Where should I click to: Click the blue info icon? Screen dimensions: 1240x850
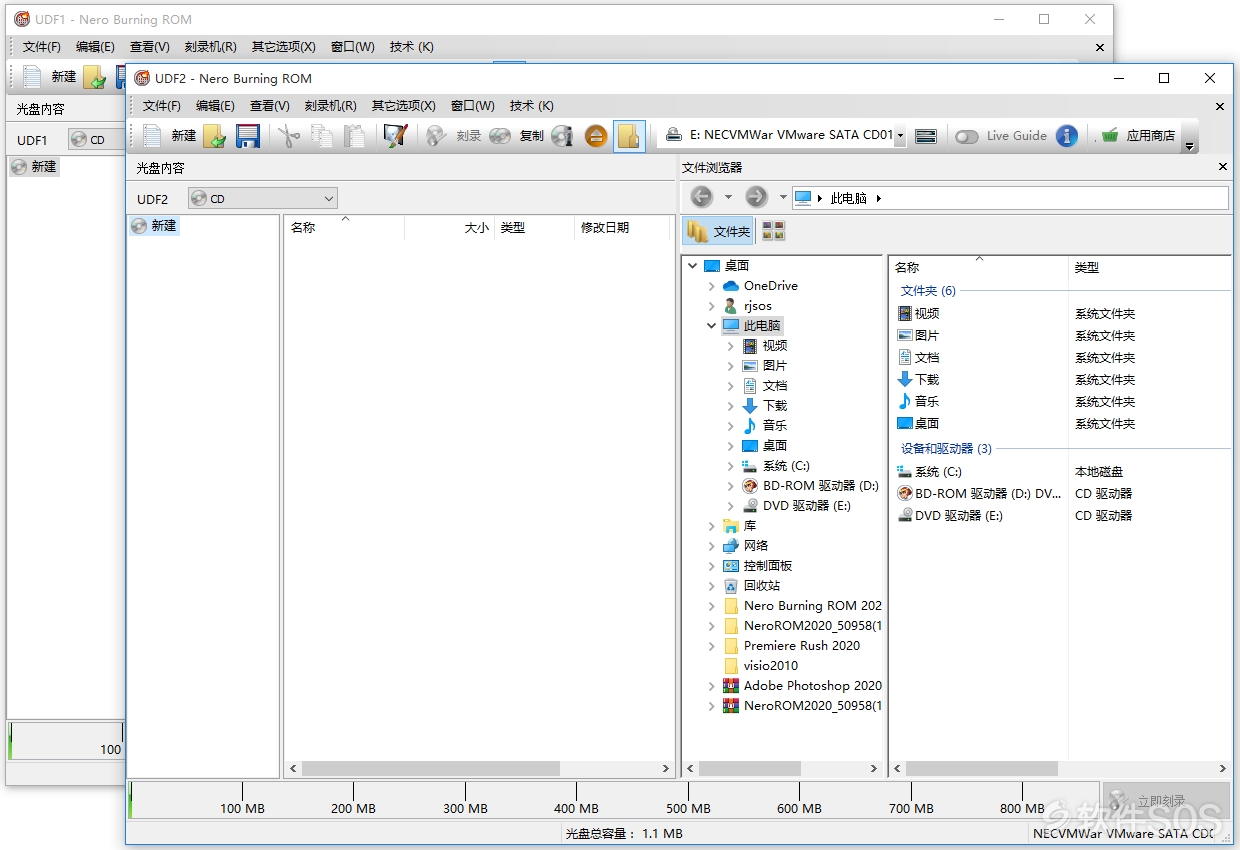(1067, 136)
